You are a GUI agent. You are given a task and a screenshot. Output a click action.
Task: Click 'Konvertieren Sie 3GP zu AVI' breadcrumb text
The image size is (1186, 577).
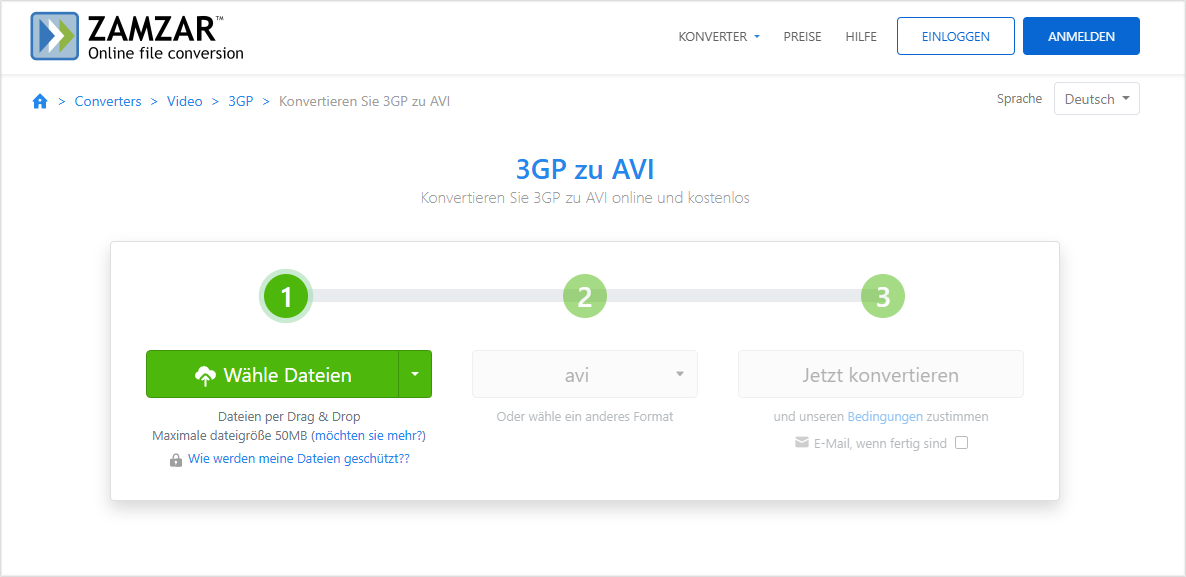click(365, 101)
